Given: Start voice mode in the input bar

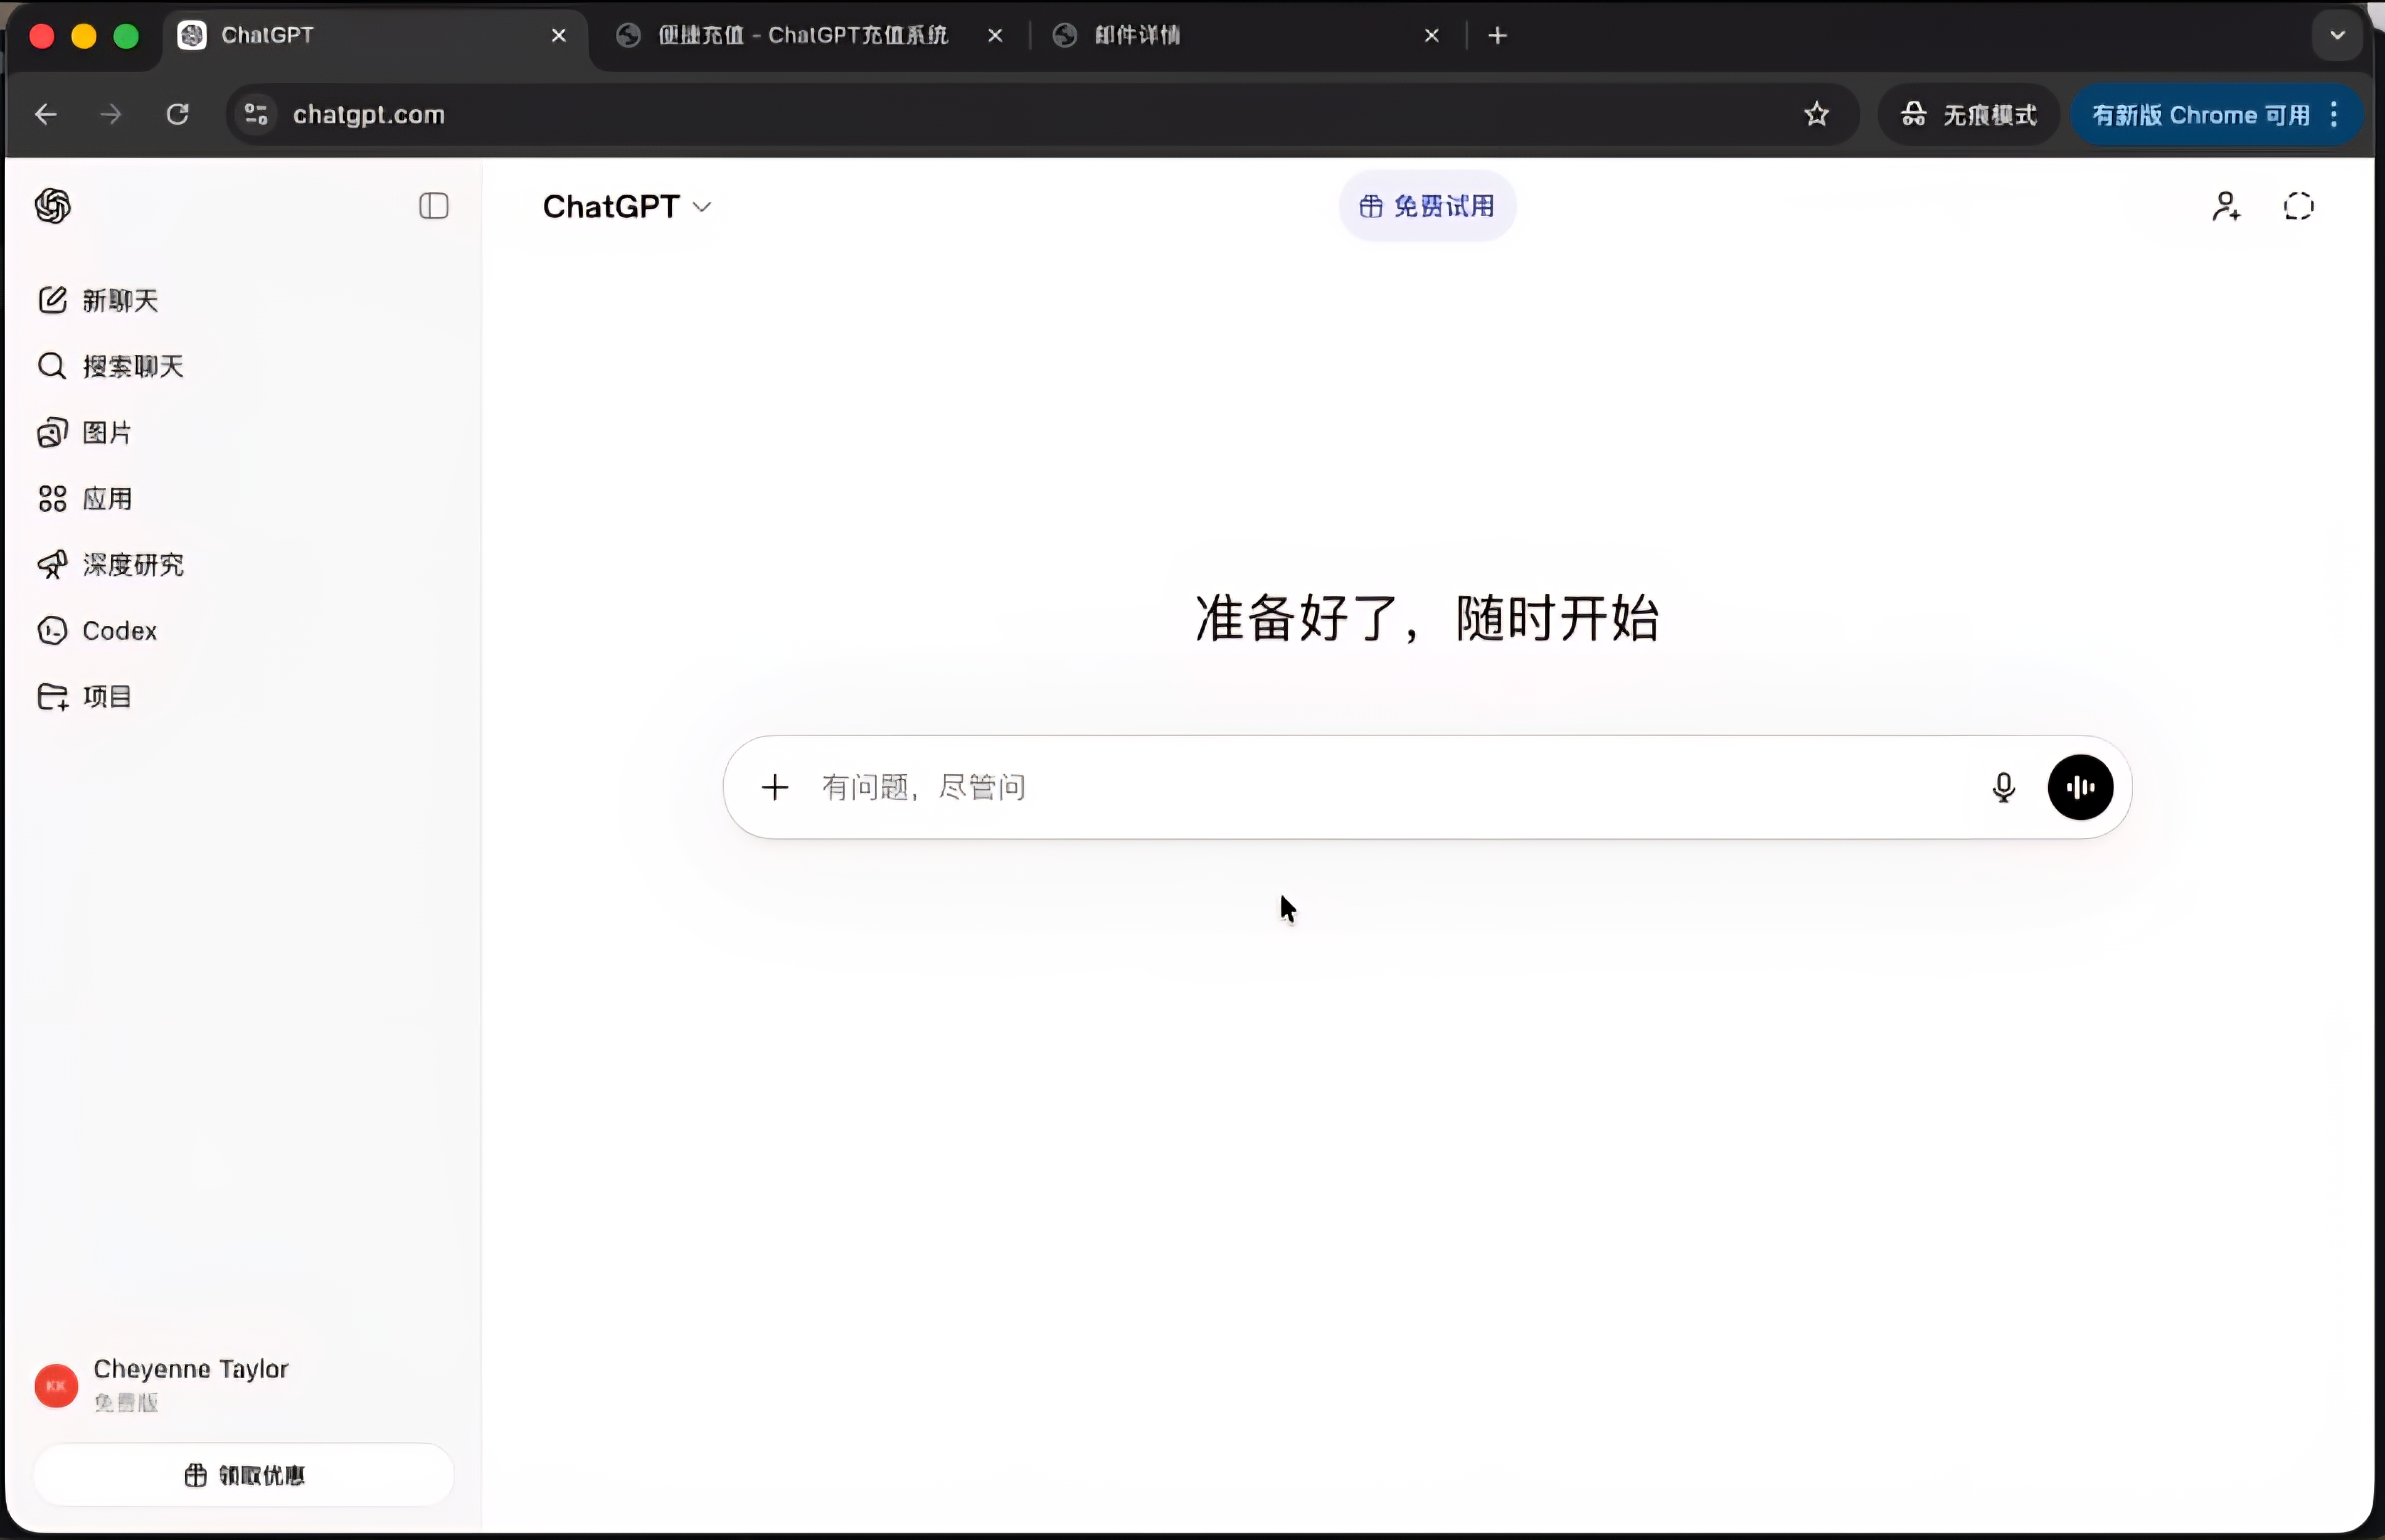Looking at the screenshot, I should click(2081, 787).
